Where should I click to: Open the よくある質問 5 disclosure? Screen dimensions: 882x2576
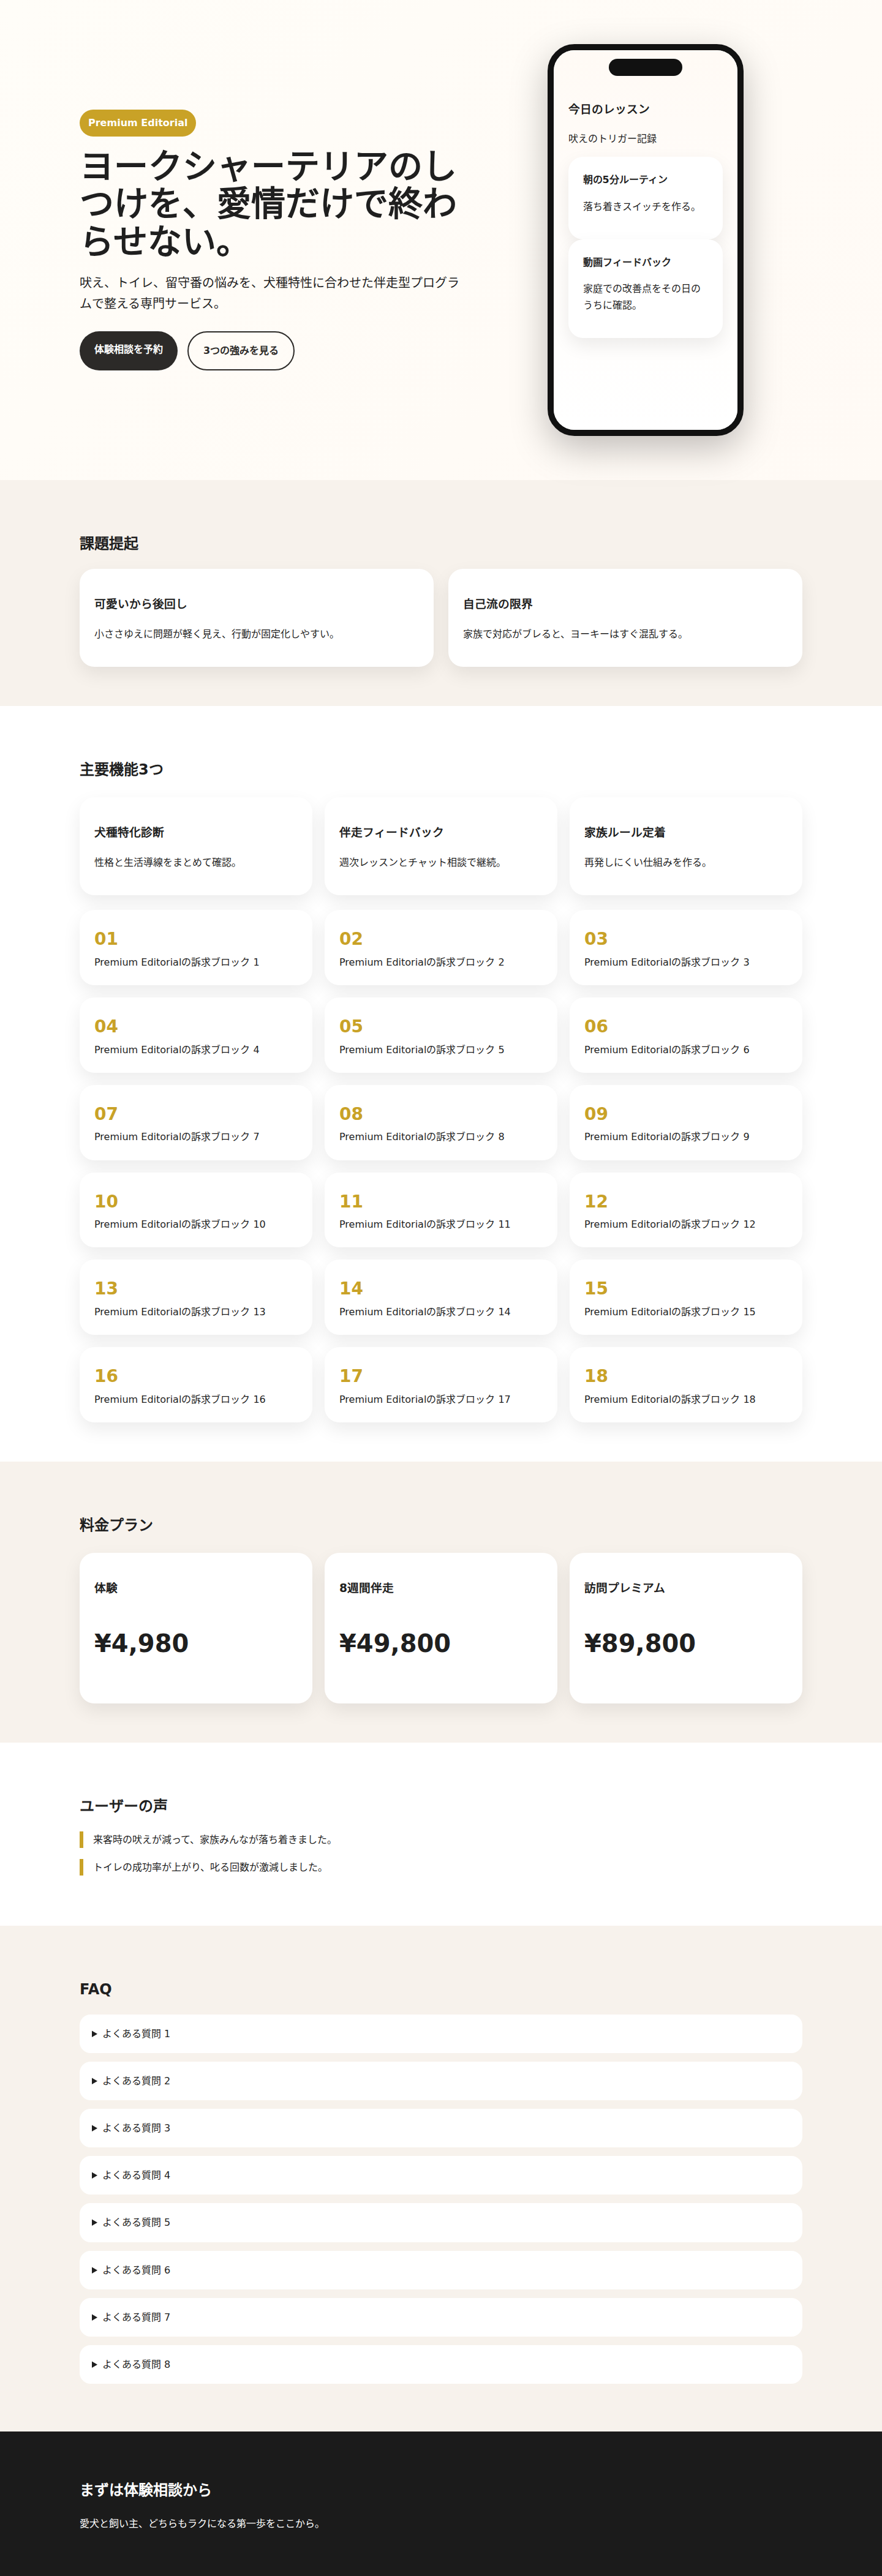pos(440,2222)
